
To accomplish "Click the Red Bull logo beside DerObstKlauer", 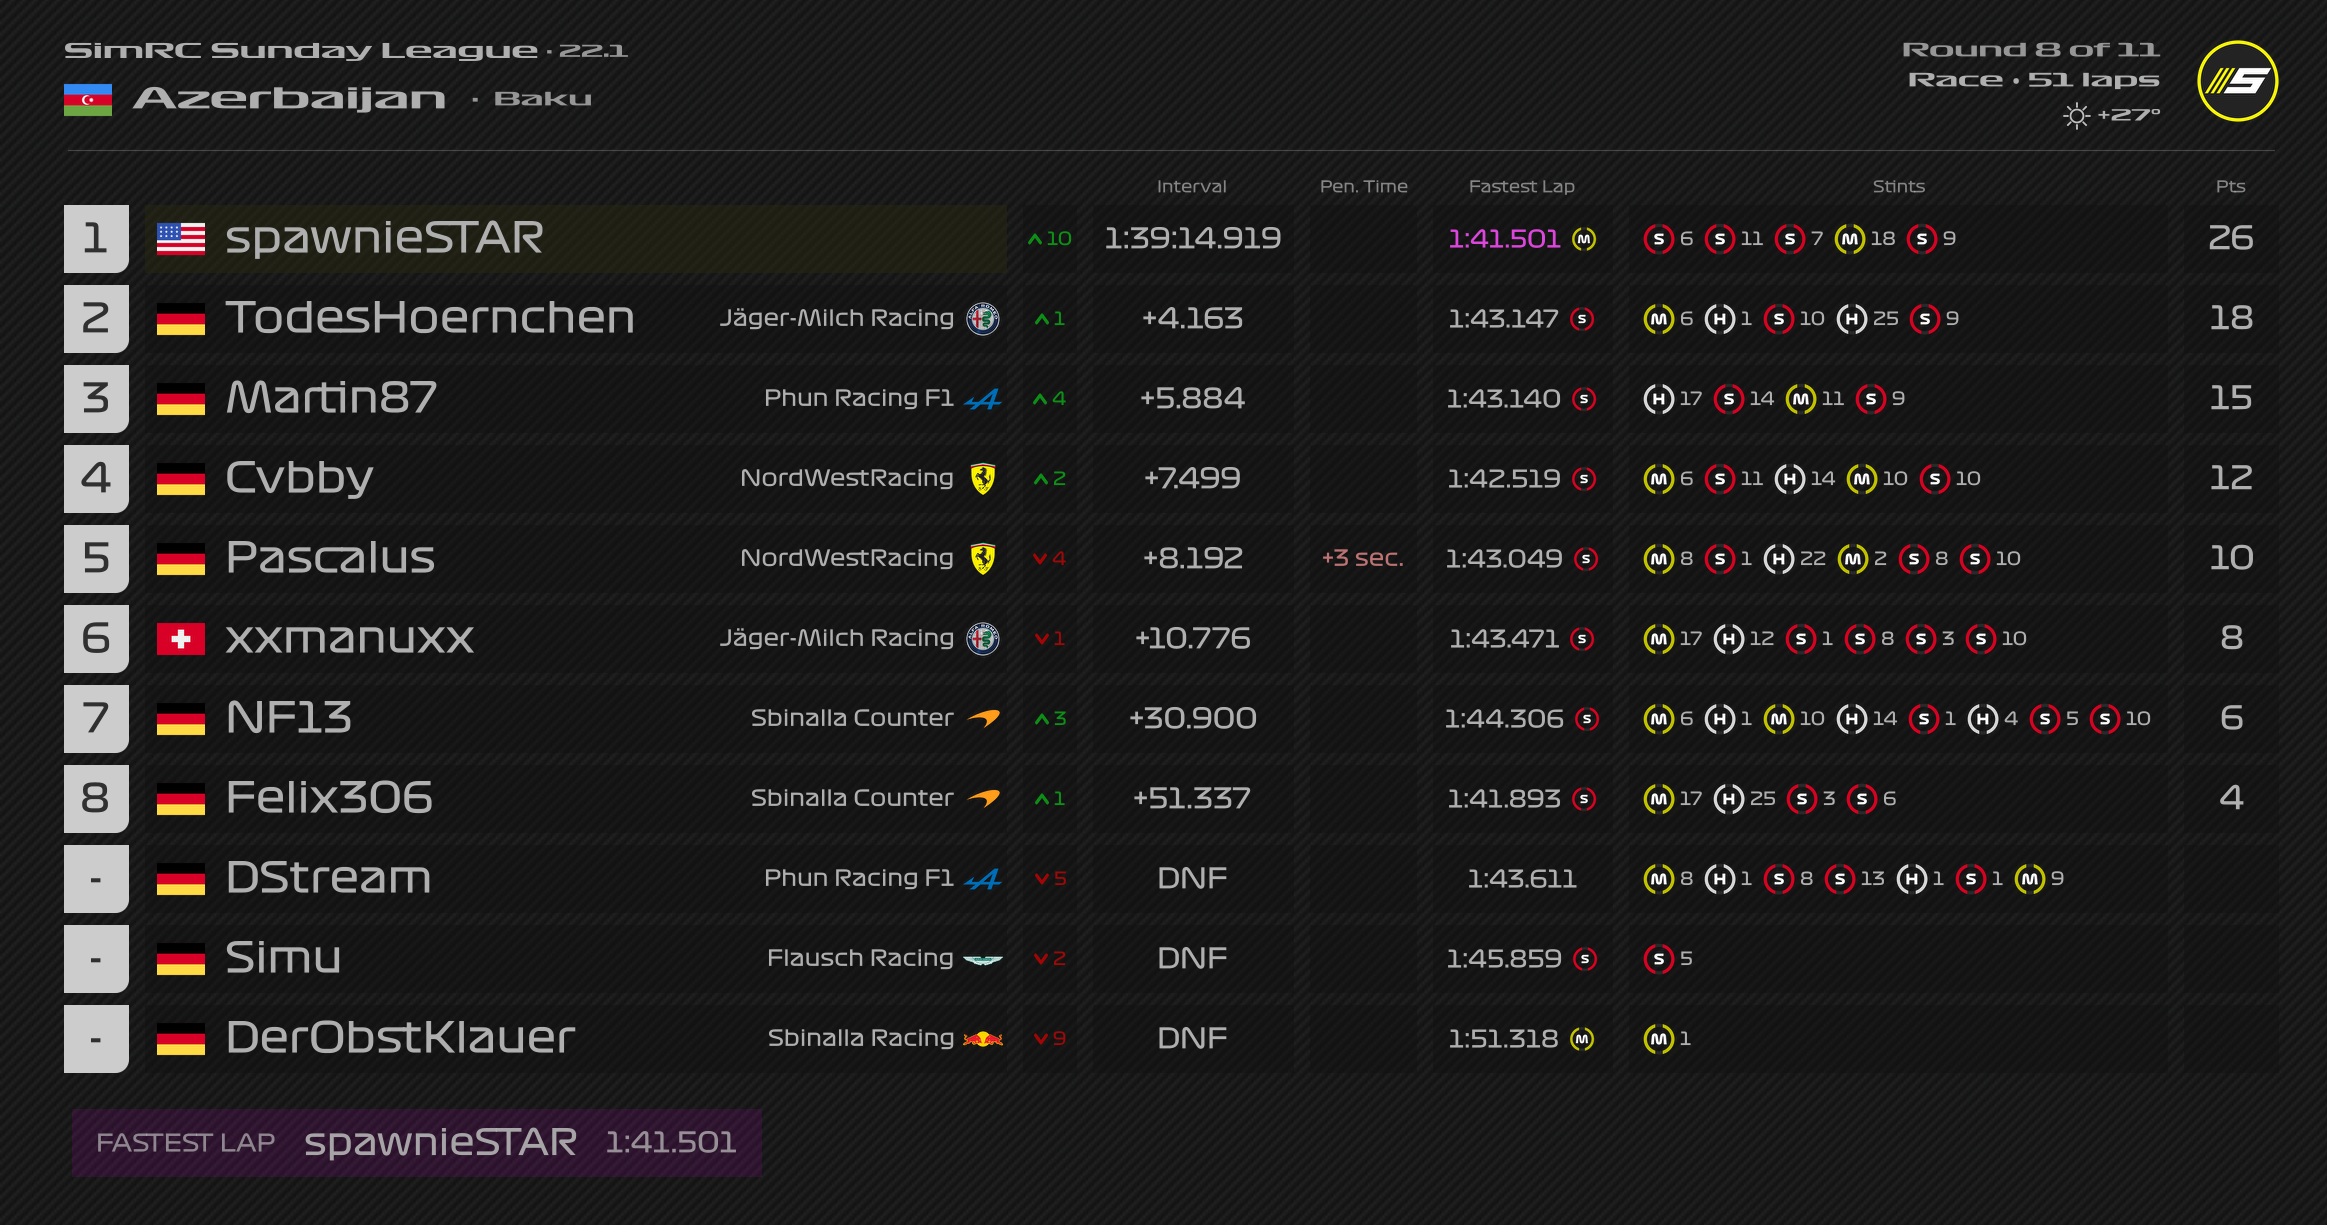I will pyautogui.click(x=983, y=1039).
